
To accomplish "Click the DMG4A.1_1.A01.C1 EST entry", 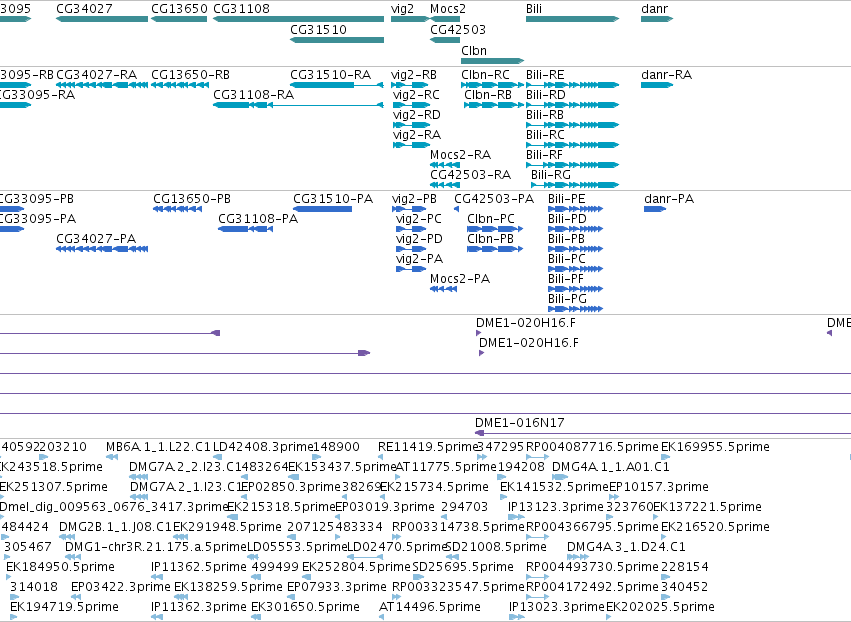I will (x=611, y=467).
